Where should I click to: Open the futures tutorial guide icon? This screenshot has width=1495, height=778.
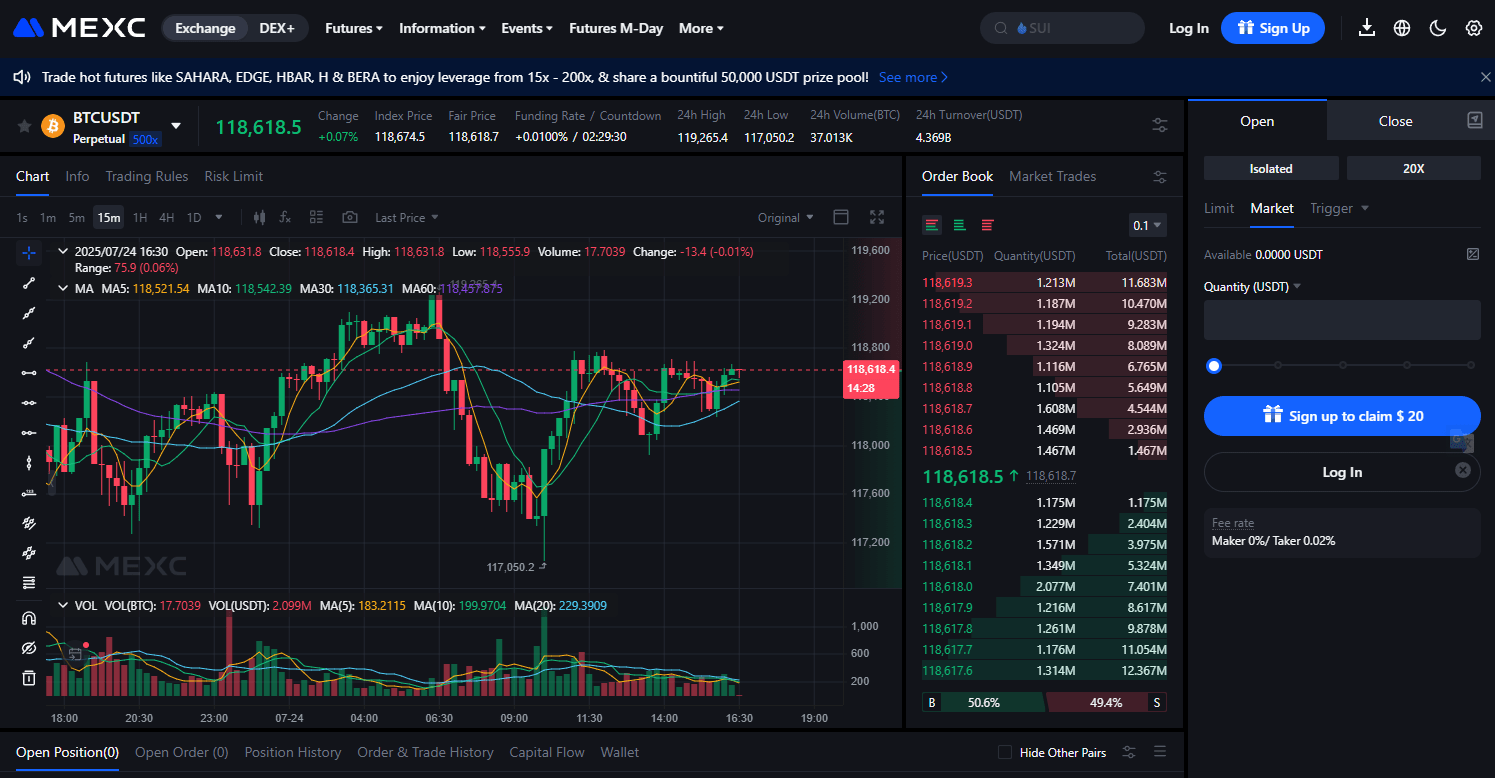click(1475, 120)
